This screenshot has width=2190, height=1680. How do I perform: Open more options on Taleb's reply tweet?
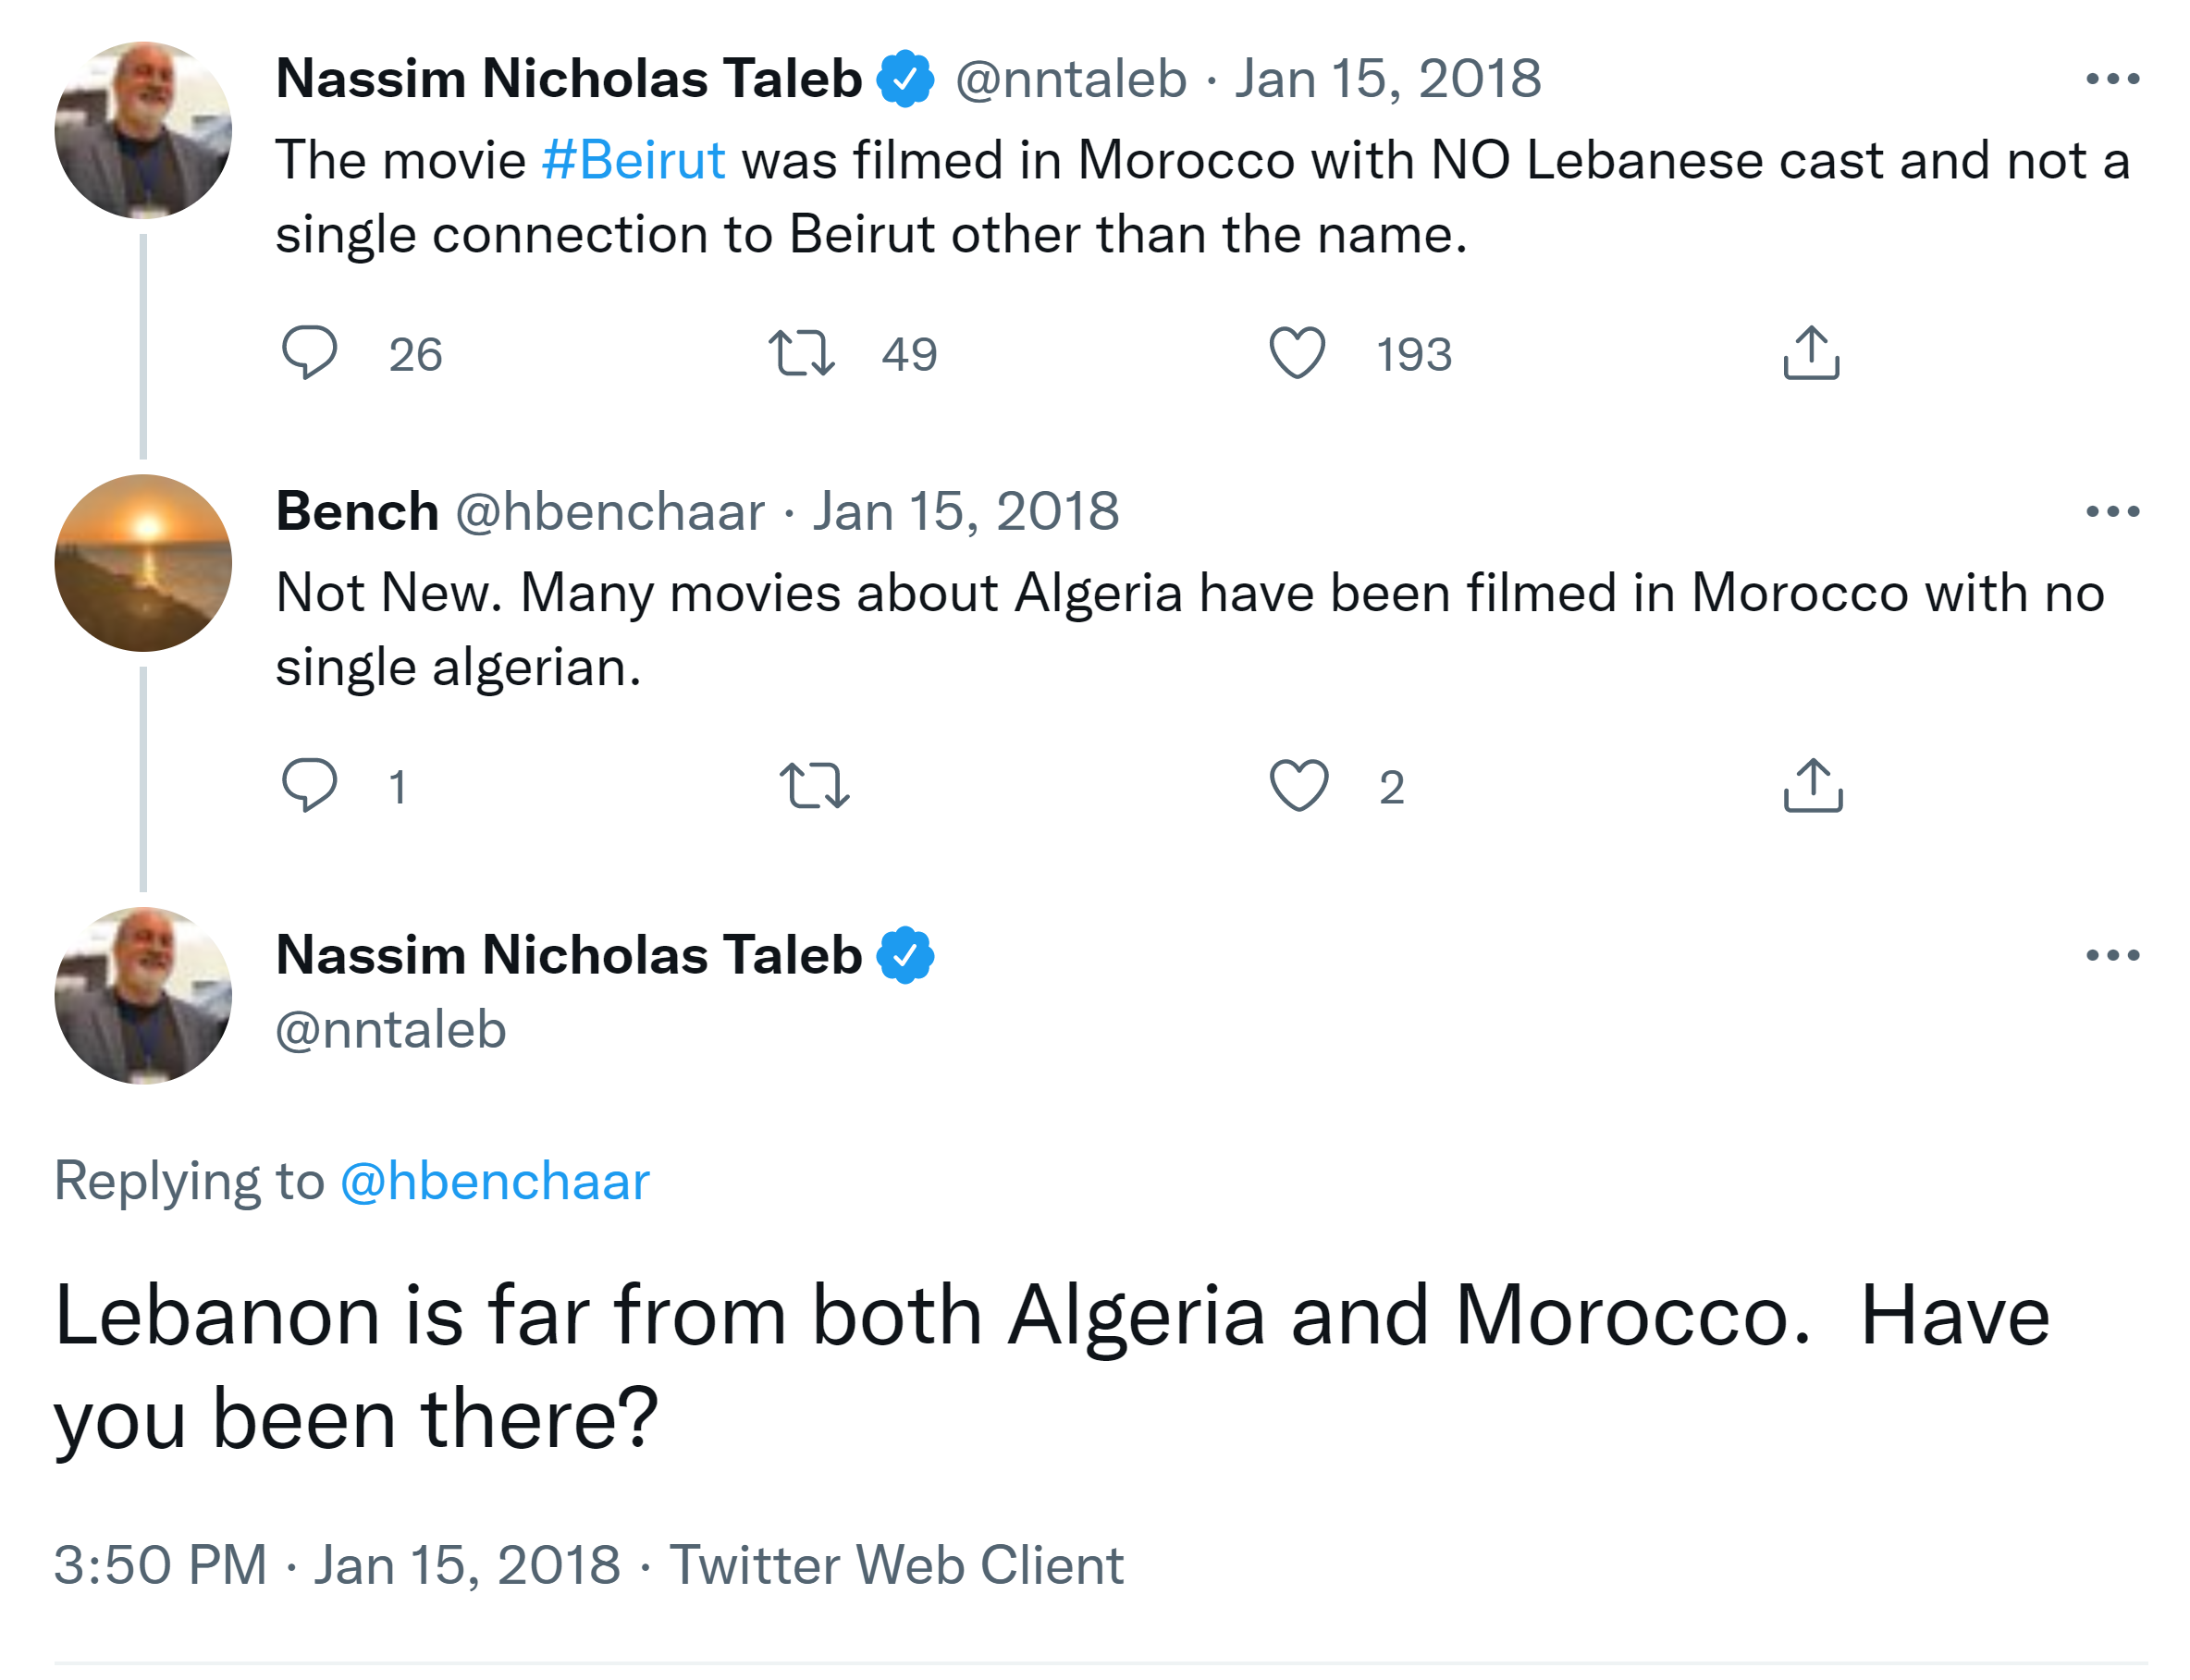[2112, 956]
